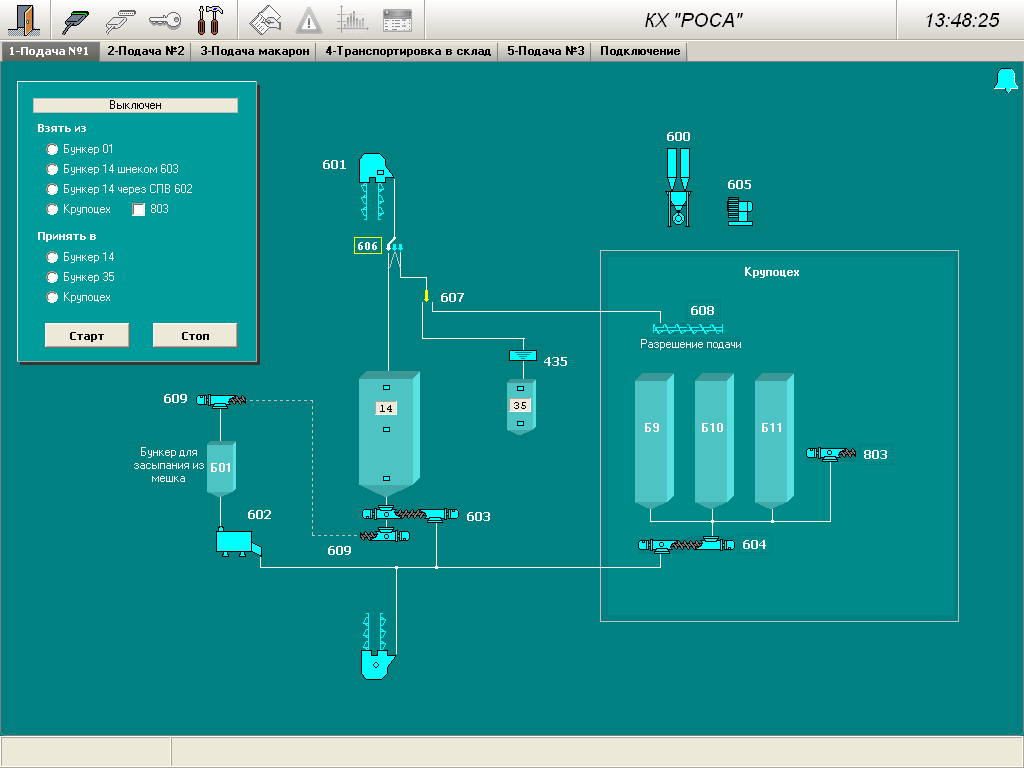The width and height of the screenshot is (1024, 768).
Task: Click the 606 diverter valve label
Action: tap(368, 245)
